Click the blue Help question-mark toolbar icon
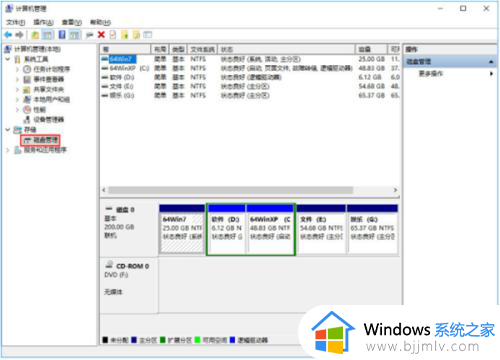Screen dimensions: 500x360 [x=62, y=35]
